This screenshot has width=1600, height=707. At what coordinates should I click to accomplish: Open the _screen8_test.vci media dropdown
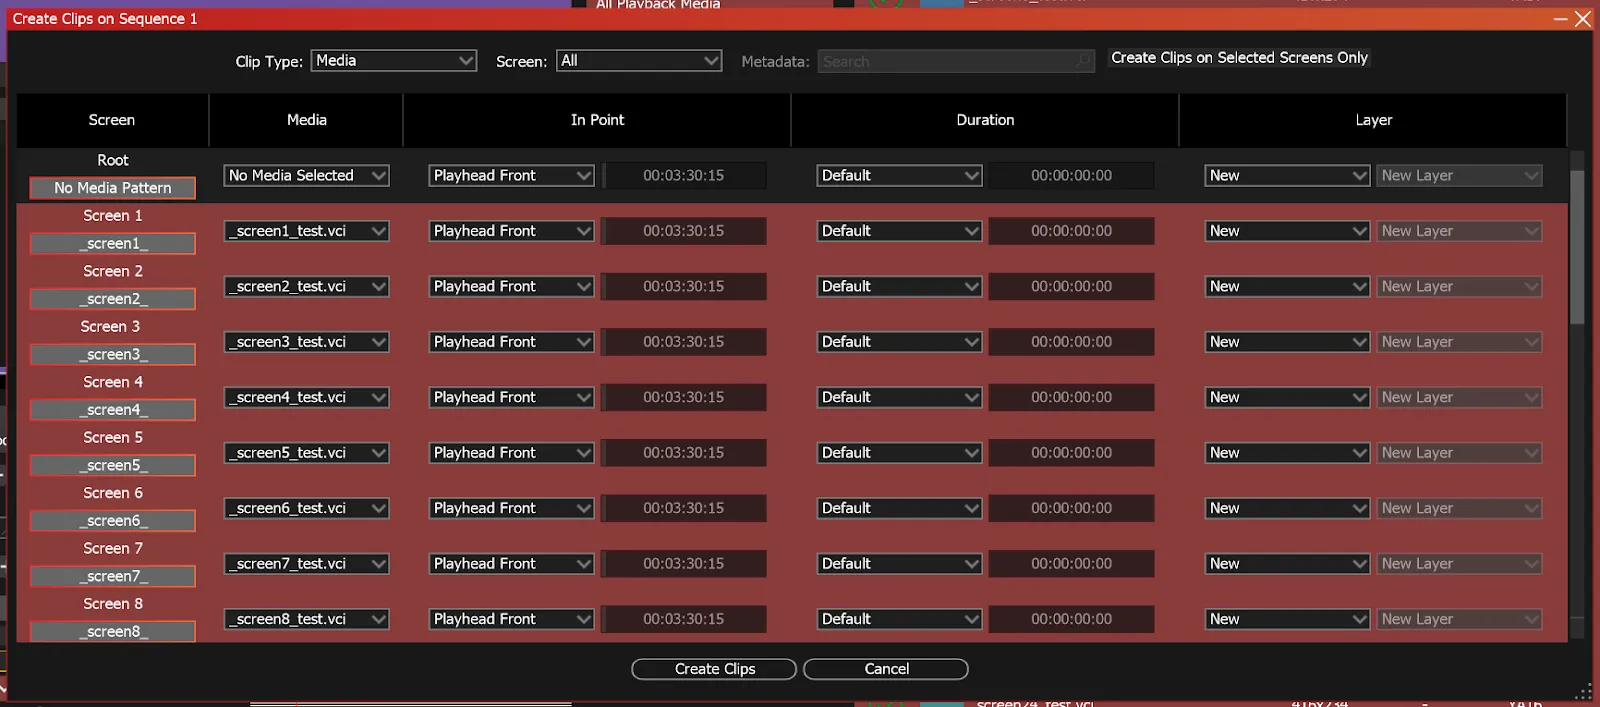point(306,619)
